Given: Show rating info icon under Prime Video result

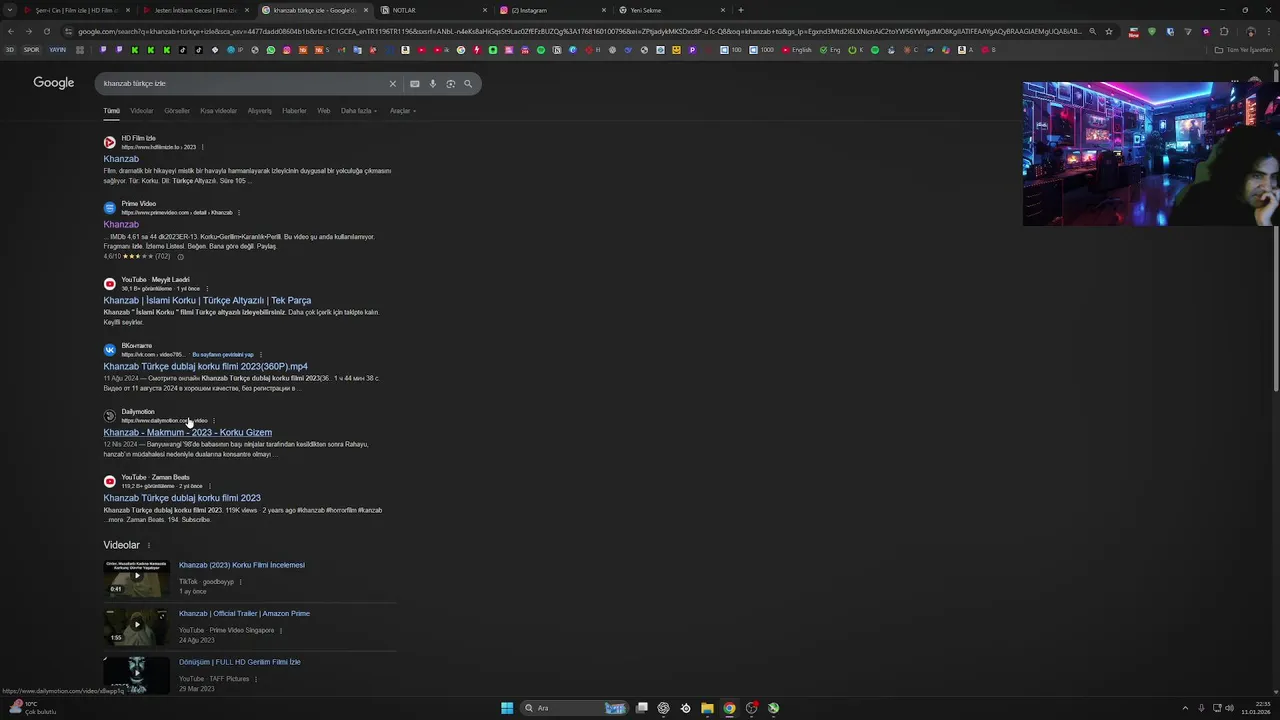Looking at the screenshot, I should (180, 257).
